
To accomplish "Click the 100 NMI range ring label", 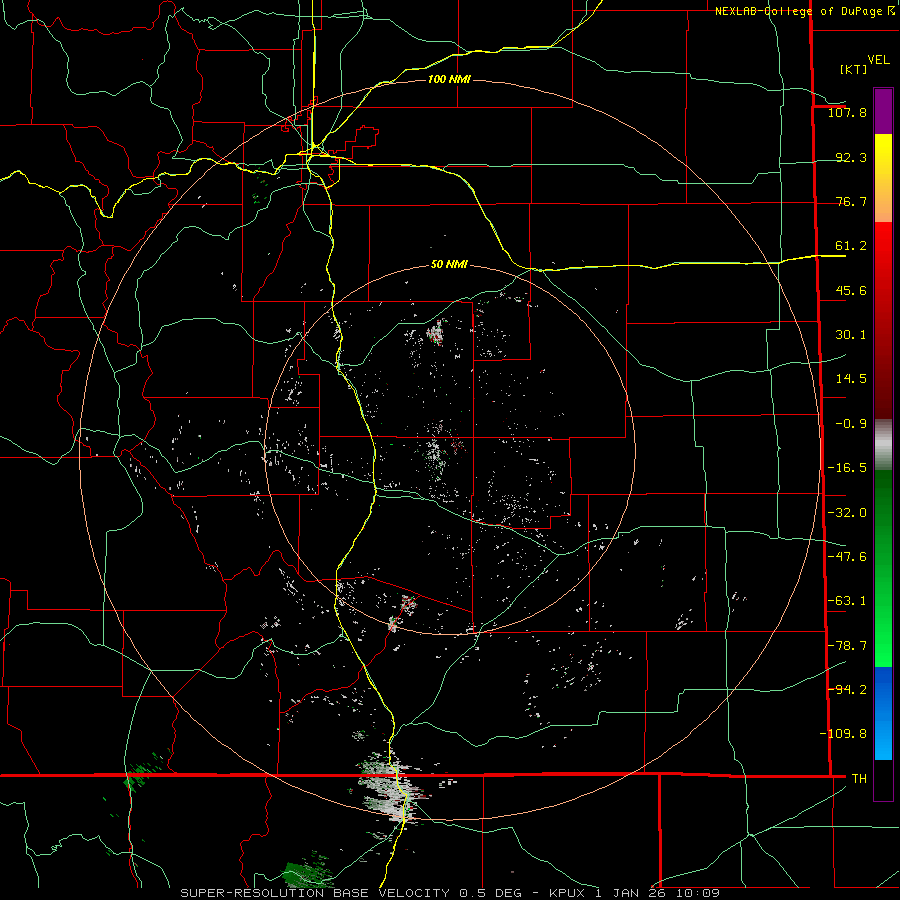I will coord(449,79).
